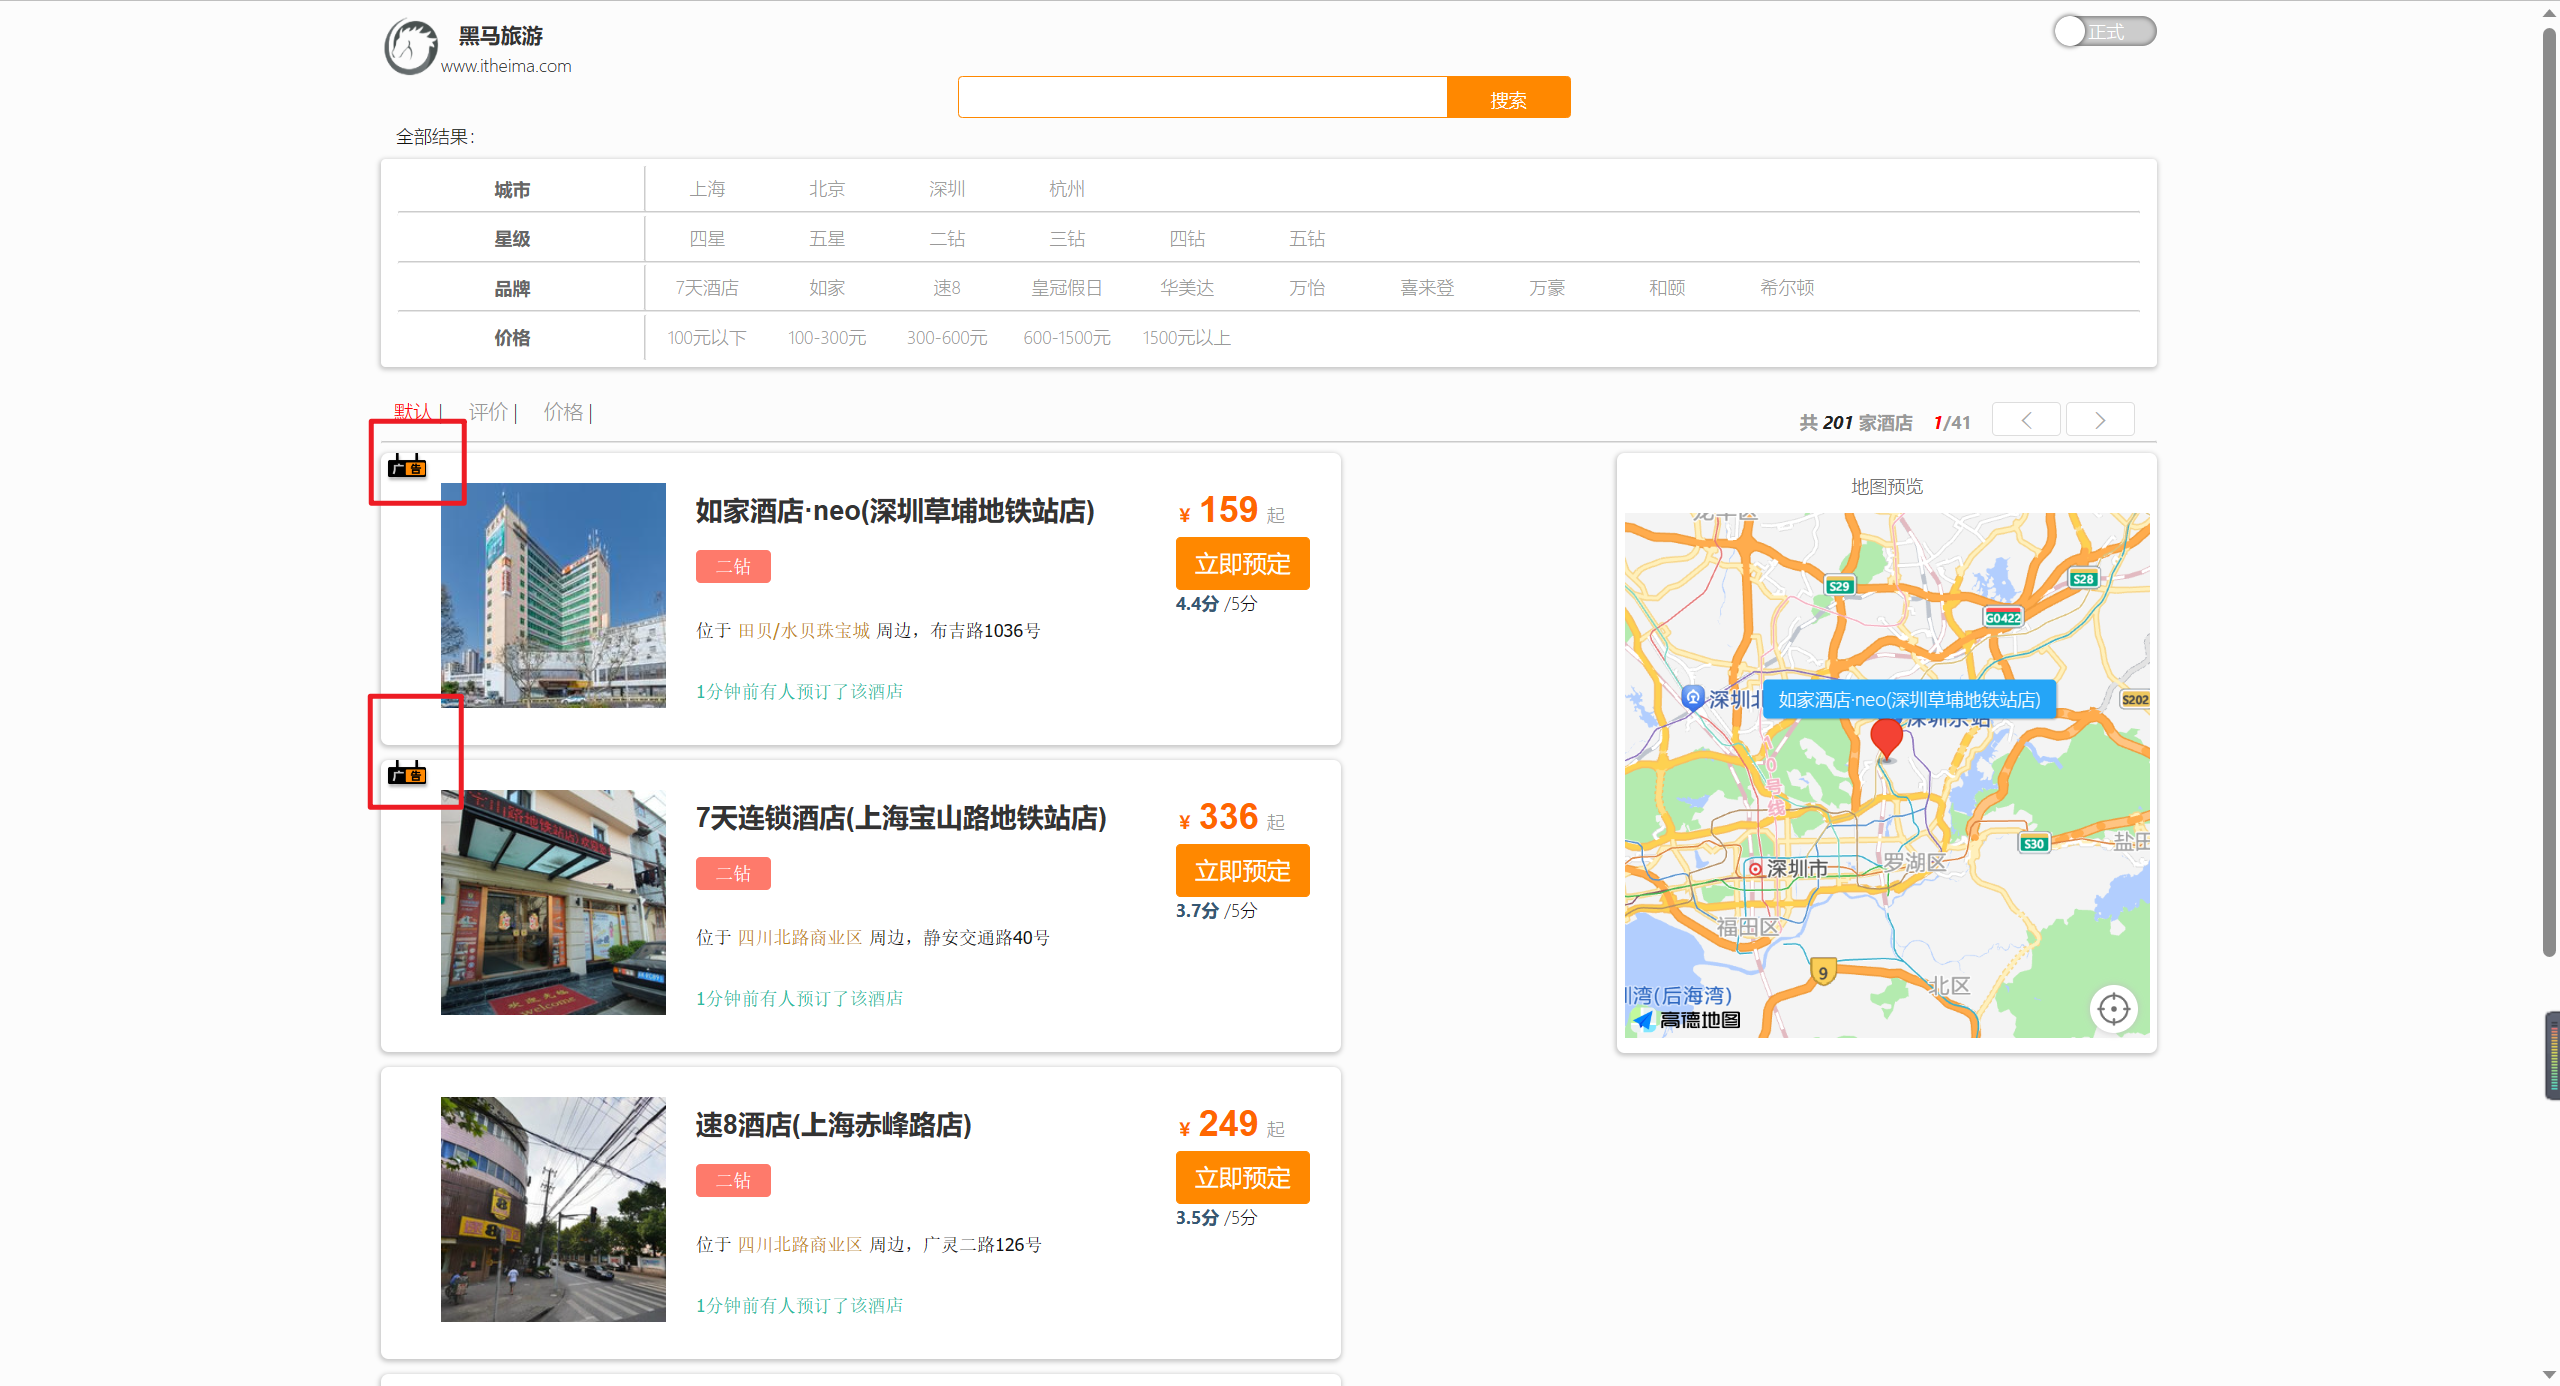Filter city by 北京

click(827, 189)
